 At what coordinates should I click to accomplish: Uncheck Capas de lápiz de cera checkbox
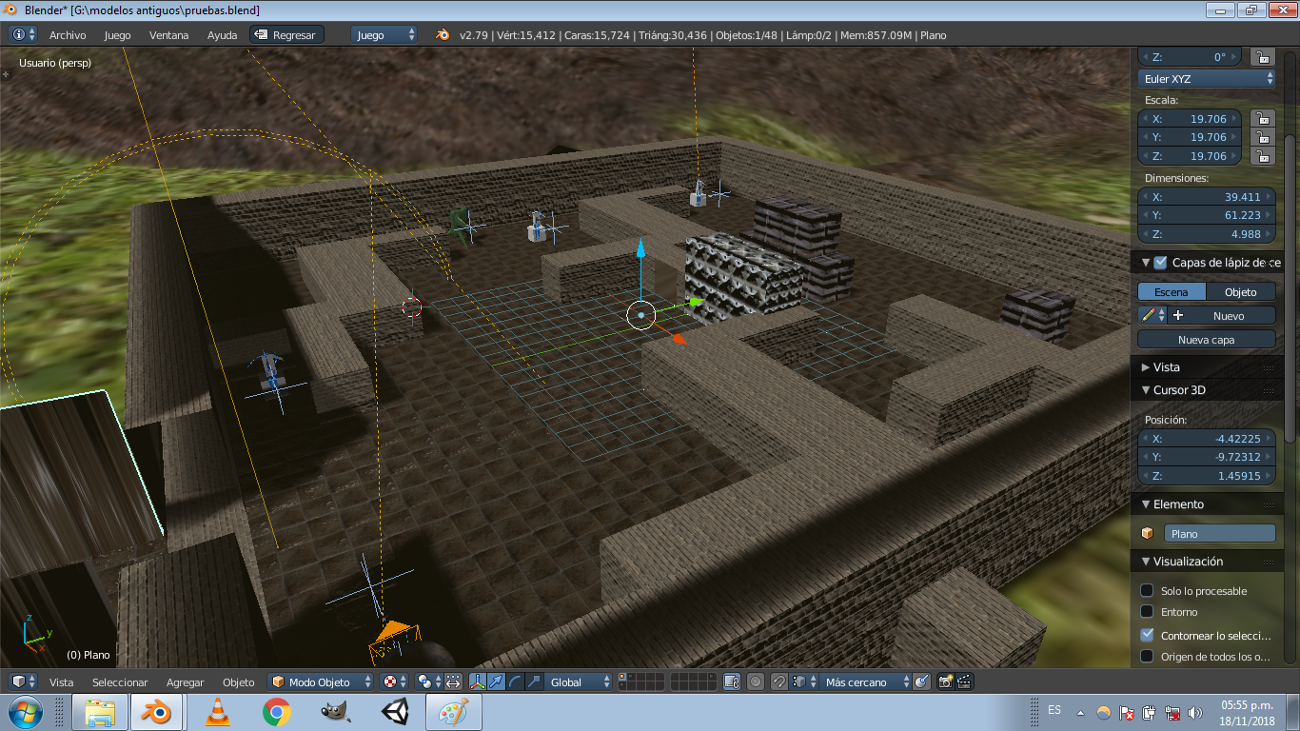pyautogui.click(x=1160, y=263)
